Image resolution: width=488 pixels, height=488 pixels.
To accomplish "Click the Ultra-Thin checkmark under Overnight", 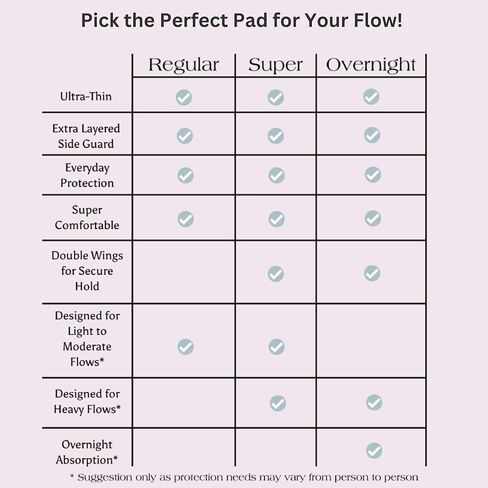I will tap(371, 97).
